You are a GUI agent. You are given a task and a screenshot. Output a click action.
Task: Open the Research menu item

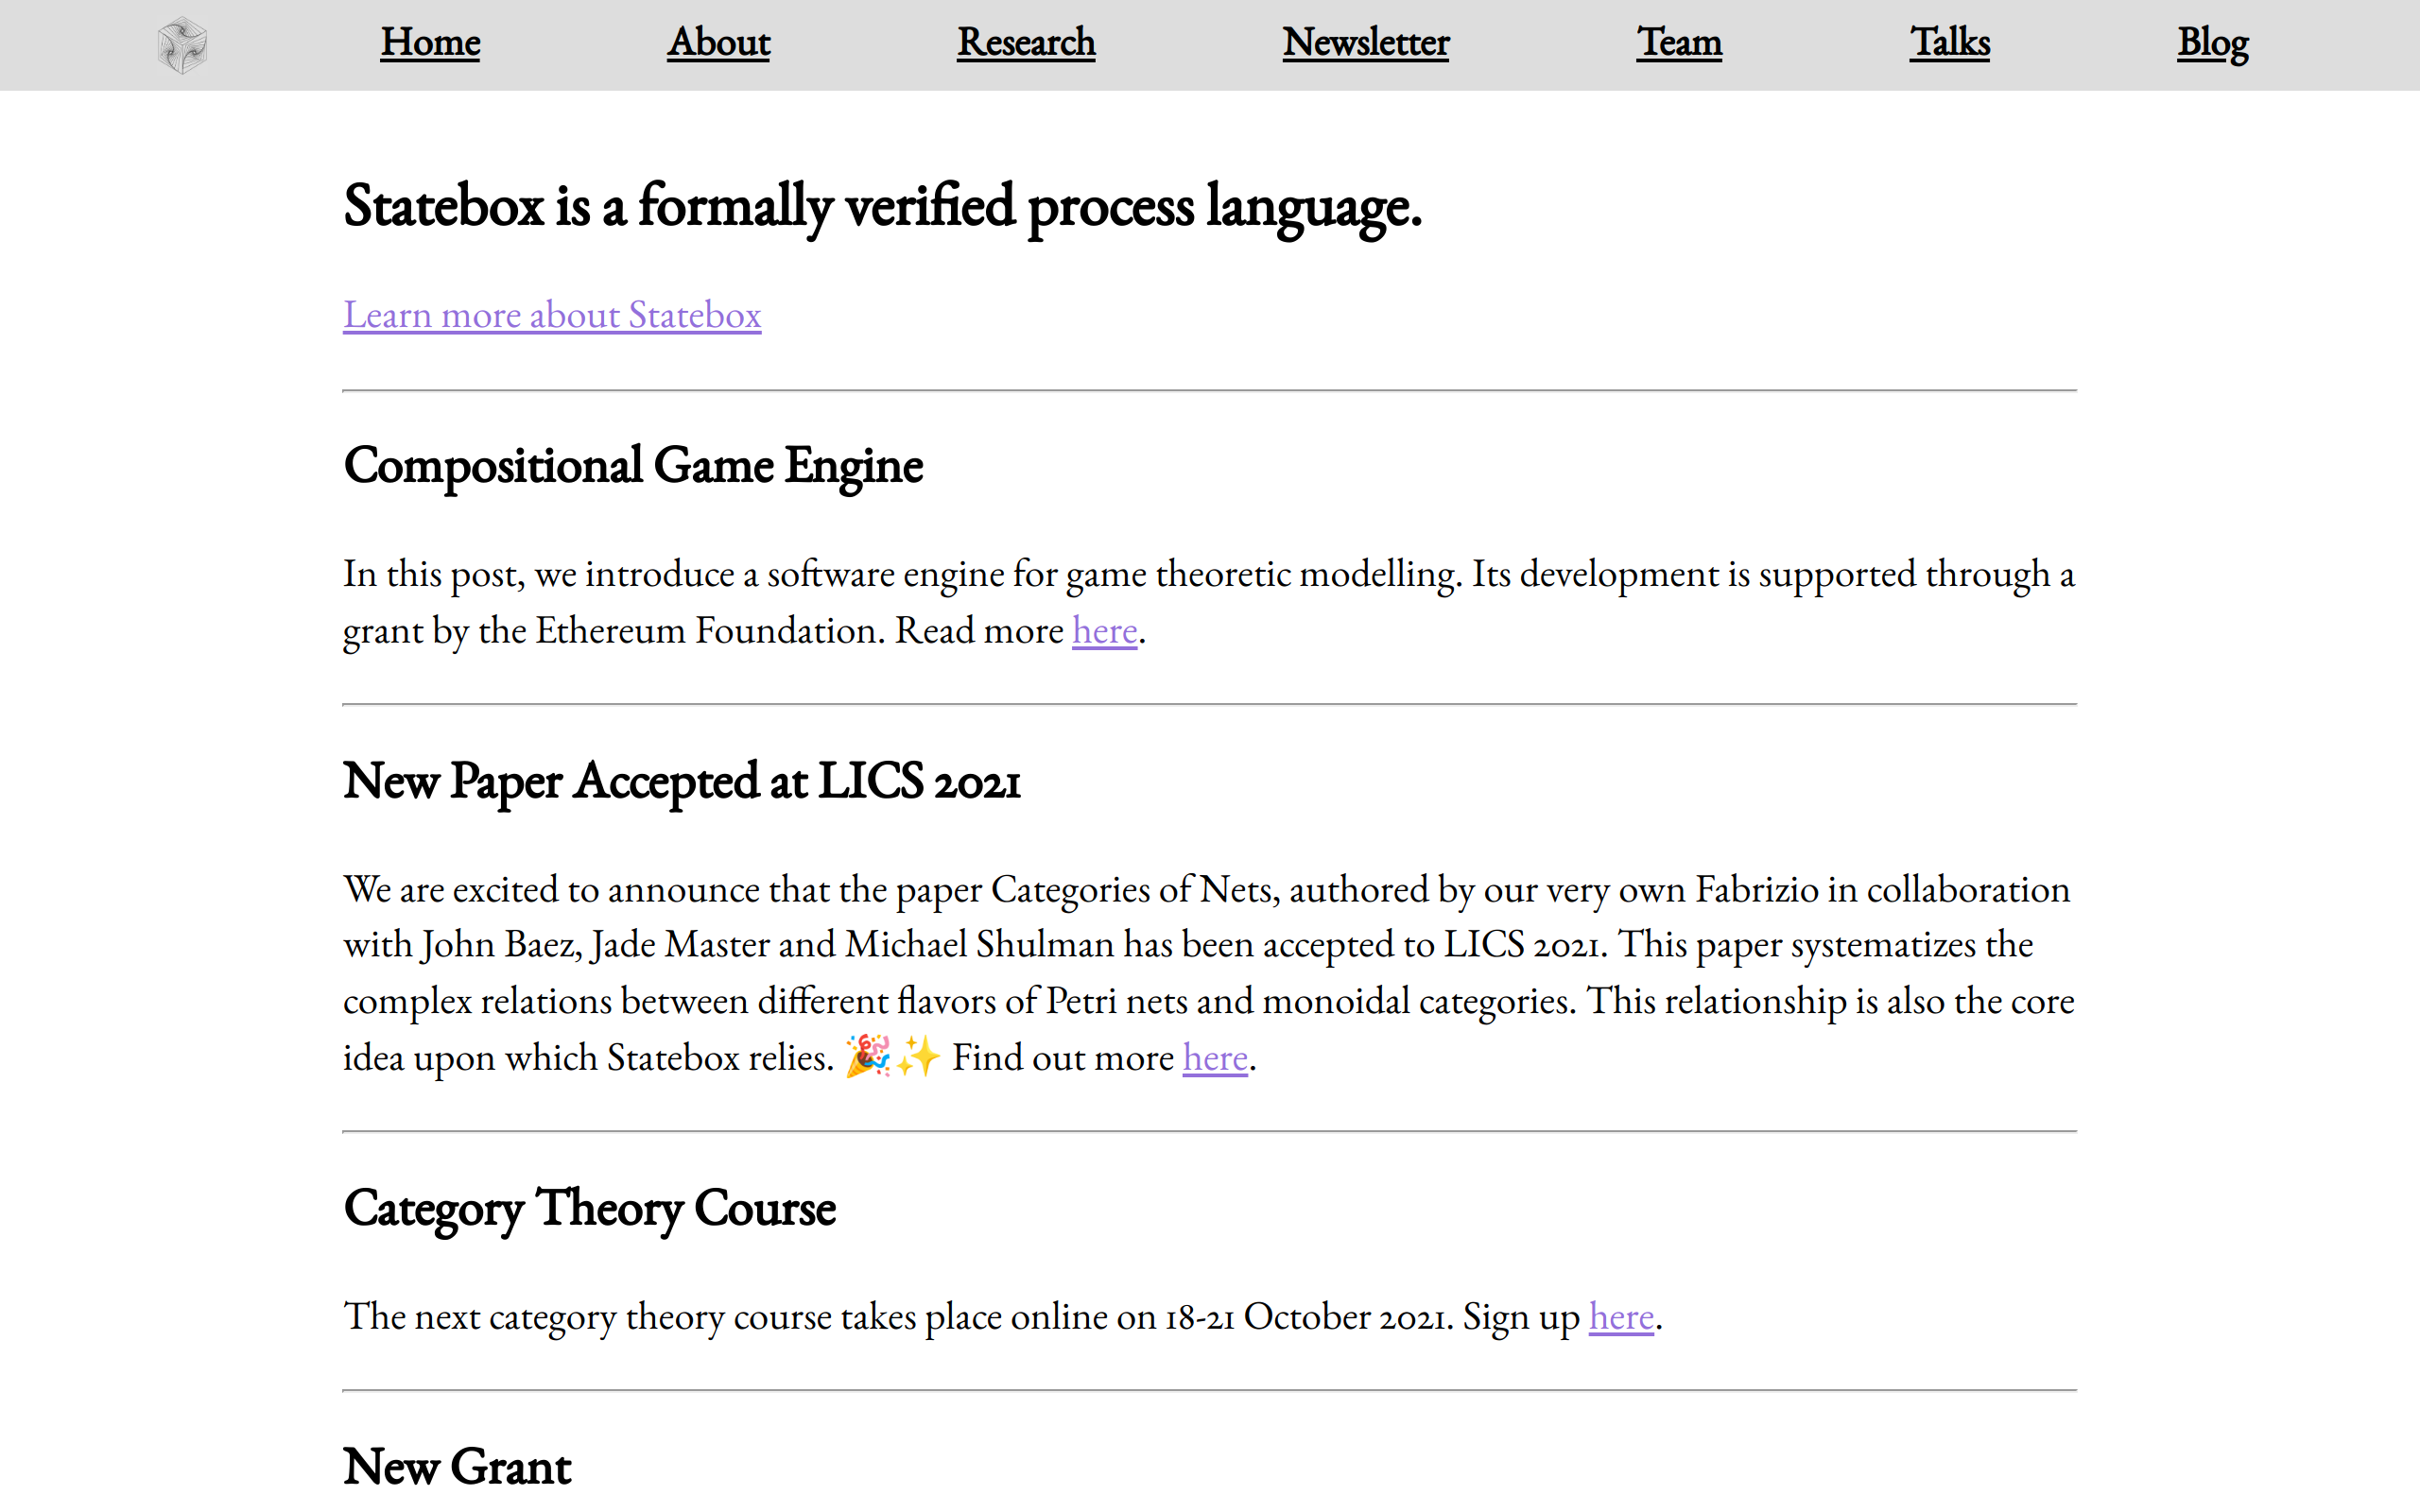click(1026, 43)
